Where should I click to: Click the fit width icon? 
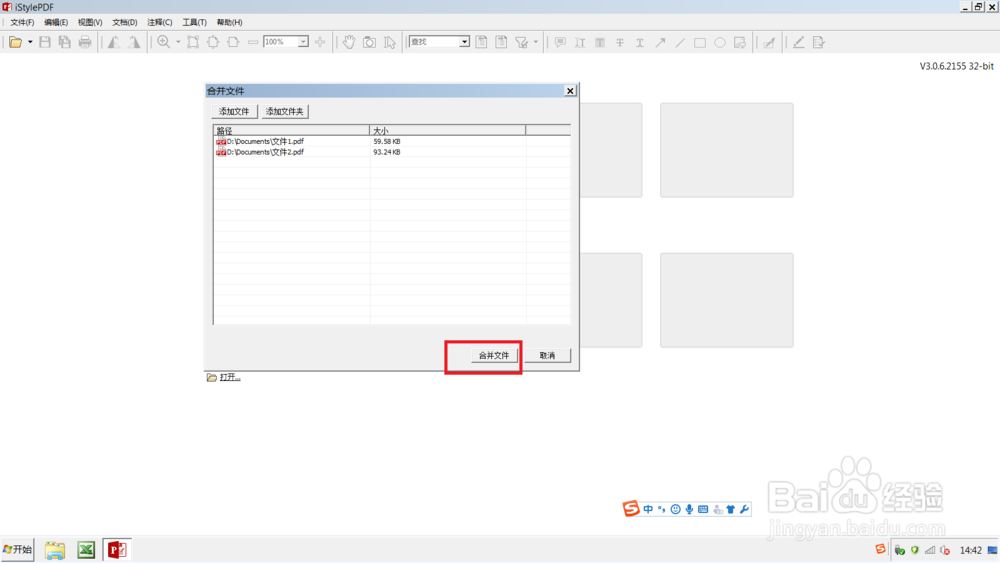[x=233, y=42]
